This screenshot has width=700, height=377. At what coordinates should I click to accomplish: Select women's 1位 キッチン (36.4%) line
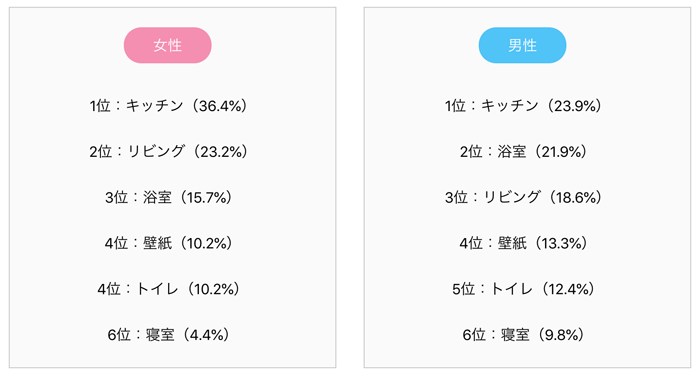tap(168, 106)
